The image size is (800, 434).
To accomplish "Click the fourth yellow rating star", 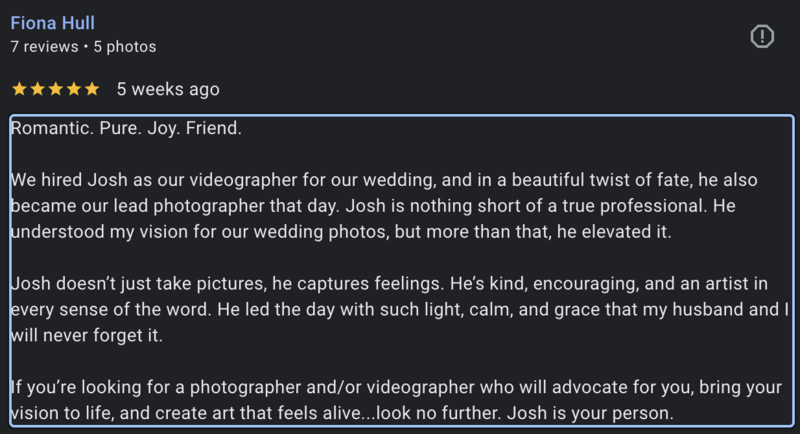I will pyautogui.click(x=73, y=89).
